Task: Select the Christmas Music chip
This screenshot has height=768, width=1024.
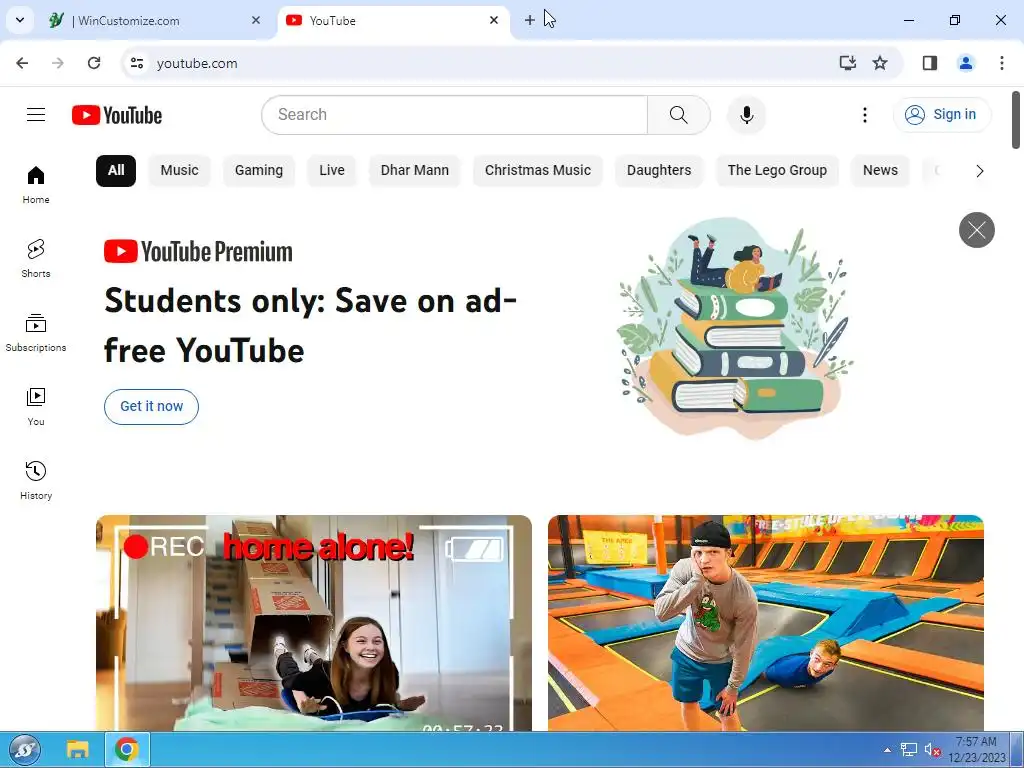Action: point(537,170)
